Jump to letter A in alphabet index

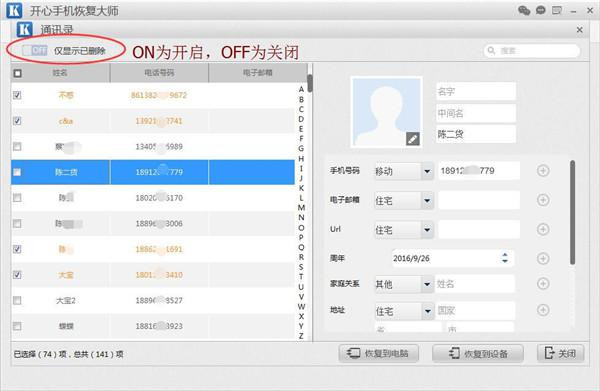point(301,90)
